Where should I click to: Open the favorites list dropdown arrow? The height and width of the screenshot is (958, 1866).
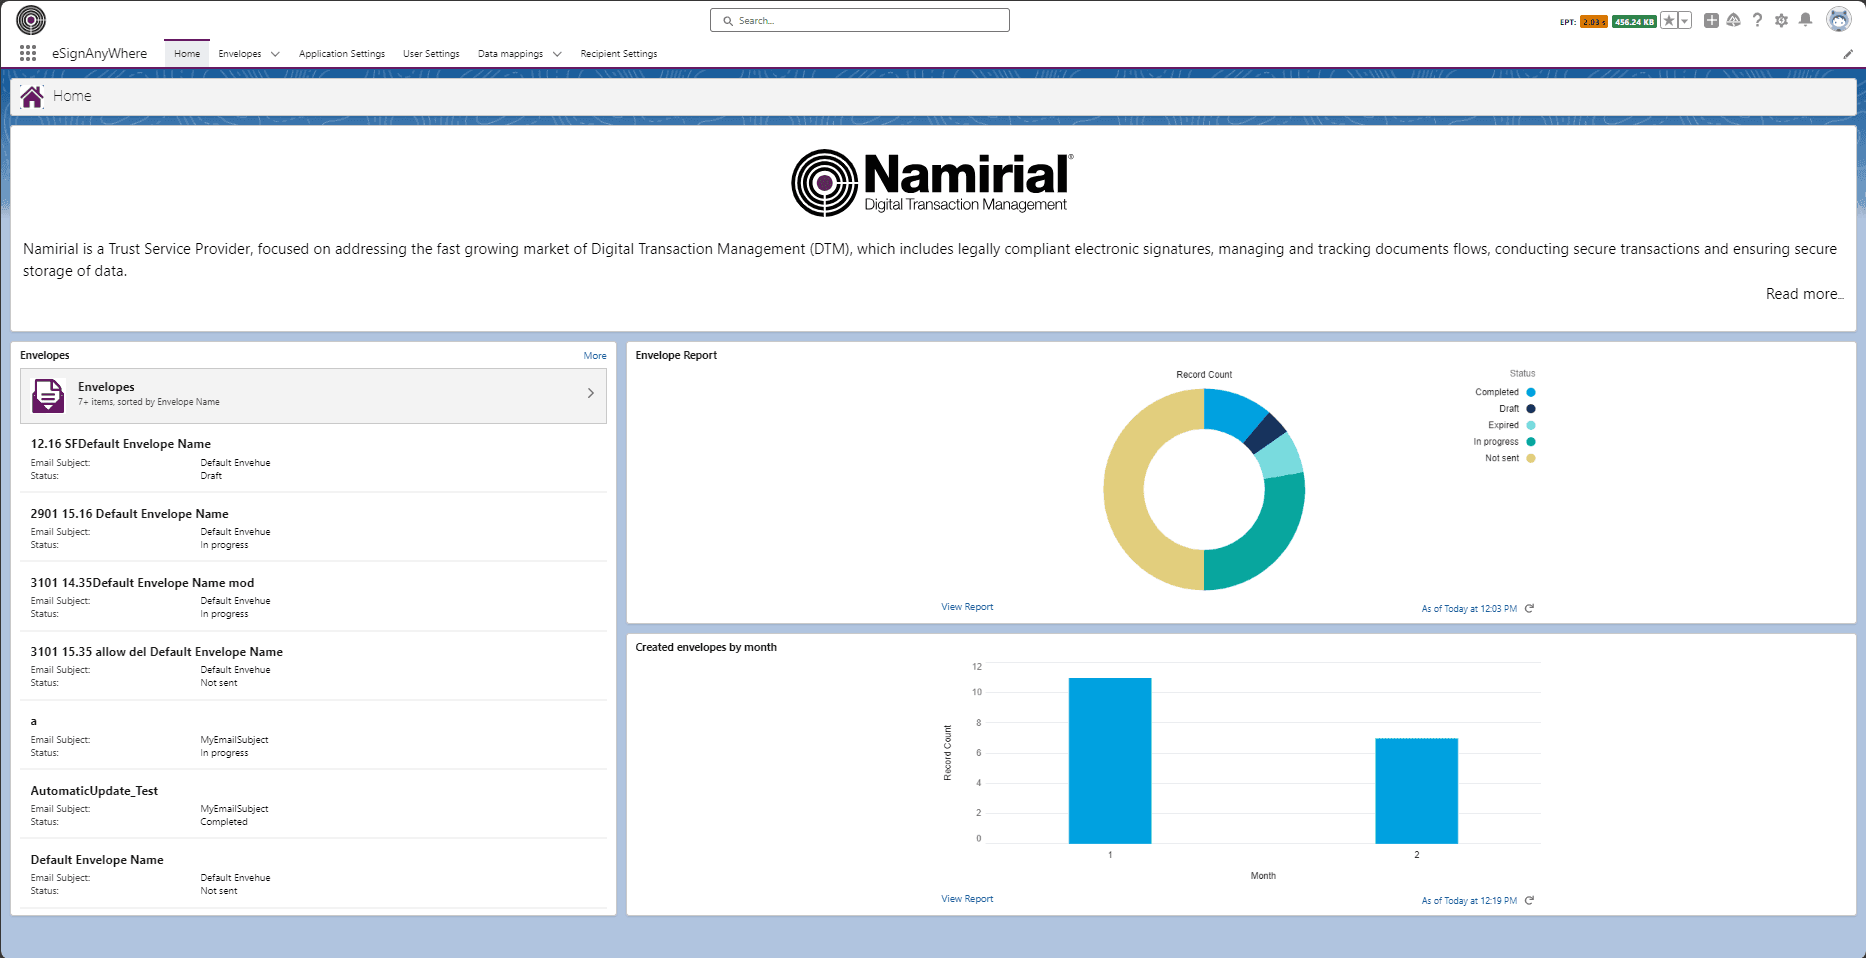click(1685, 20)
